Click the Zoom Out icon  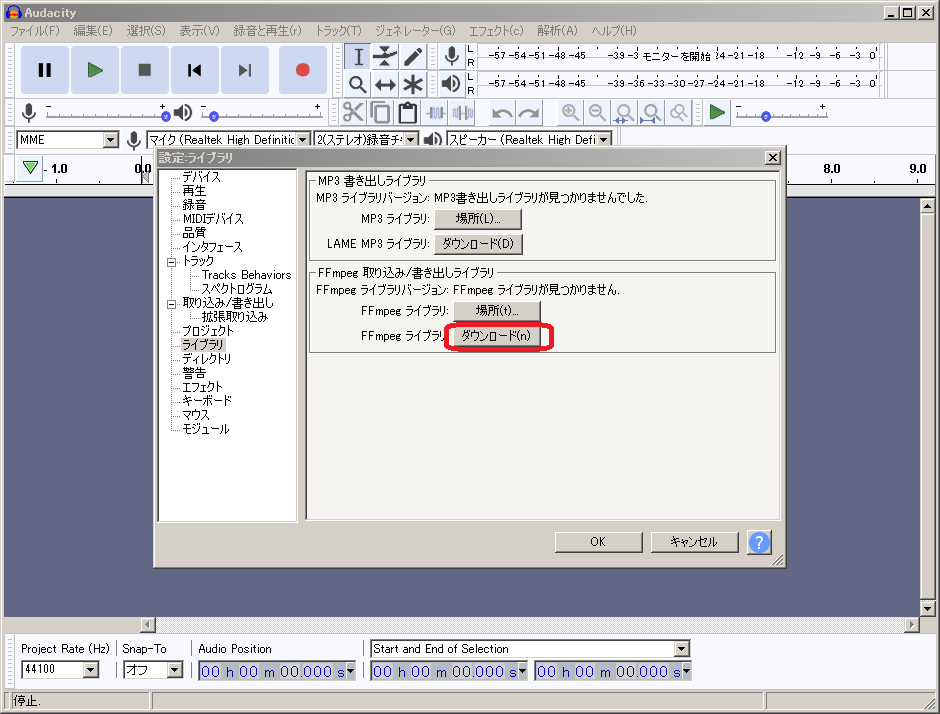[596, 113]
